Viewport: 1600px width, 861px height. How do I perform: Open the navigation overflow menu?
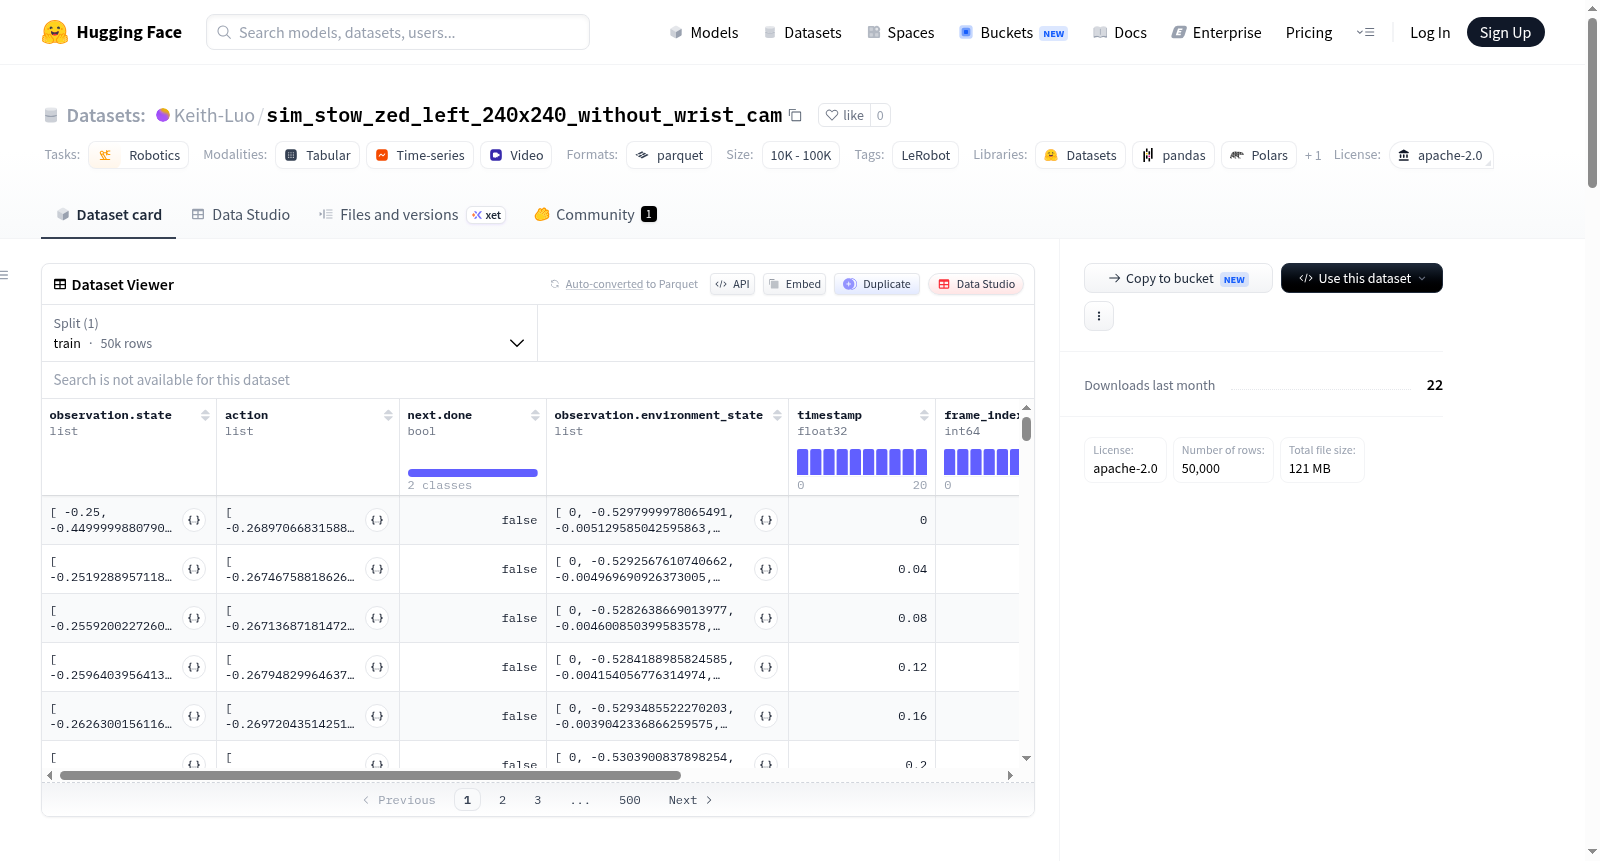(x=1365, y=32)
